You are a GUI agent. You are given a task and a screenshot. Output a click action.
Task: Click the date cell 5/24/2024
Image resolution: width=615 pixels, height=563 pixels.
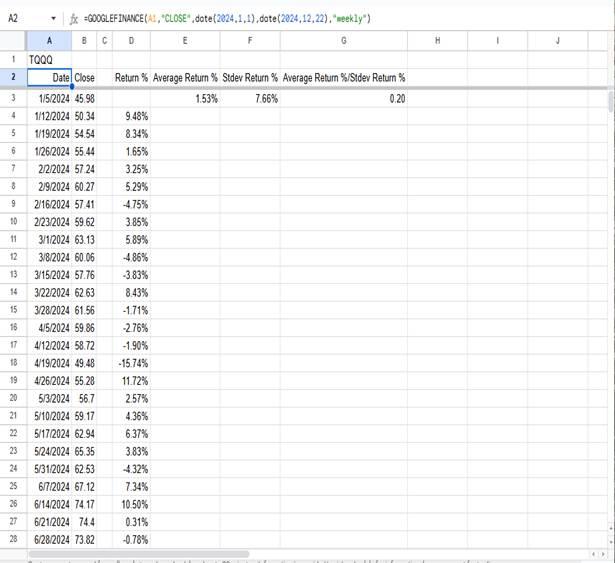pos(49,451)
